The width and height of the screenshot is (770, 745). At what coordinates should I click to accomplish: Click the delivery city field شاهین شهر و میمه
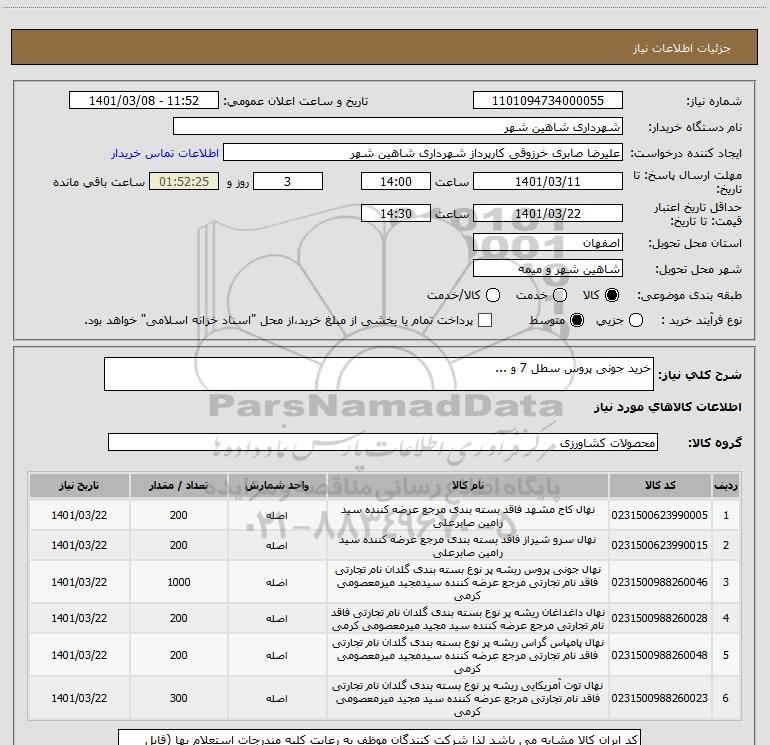click(548, 269)
